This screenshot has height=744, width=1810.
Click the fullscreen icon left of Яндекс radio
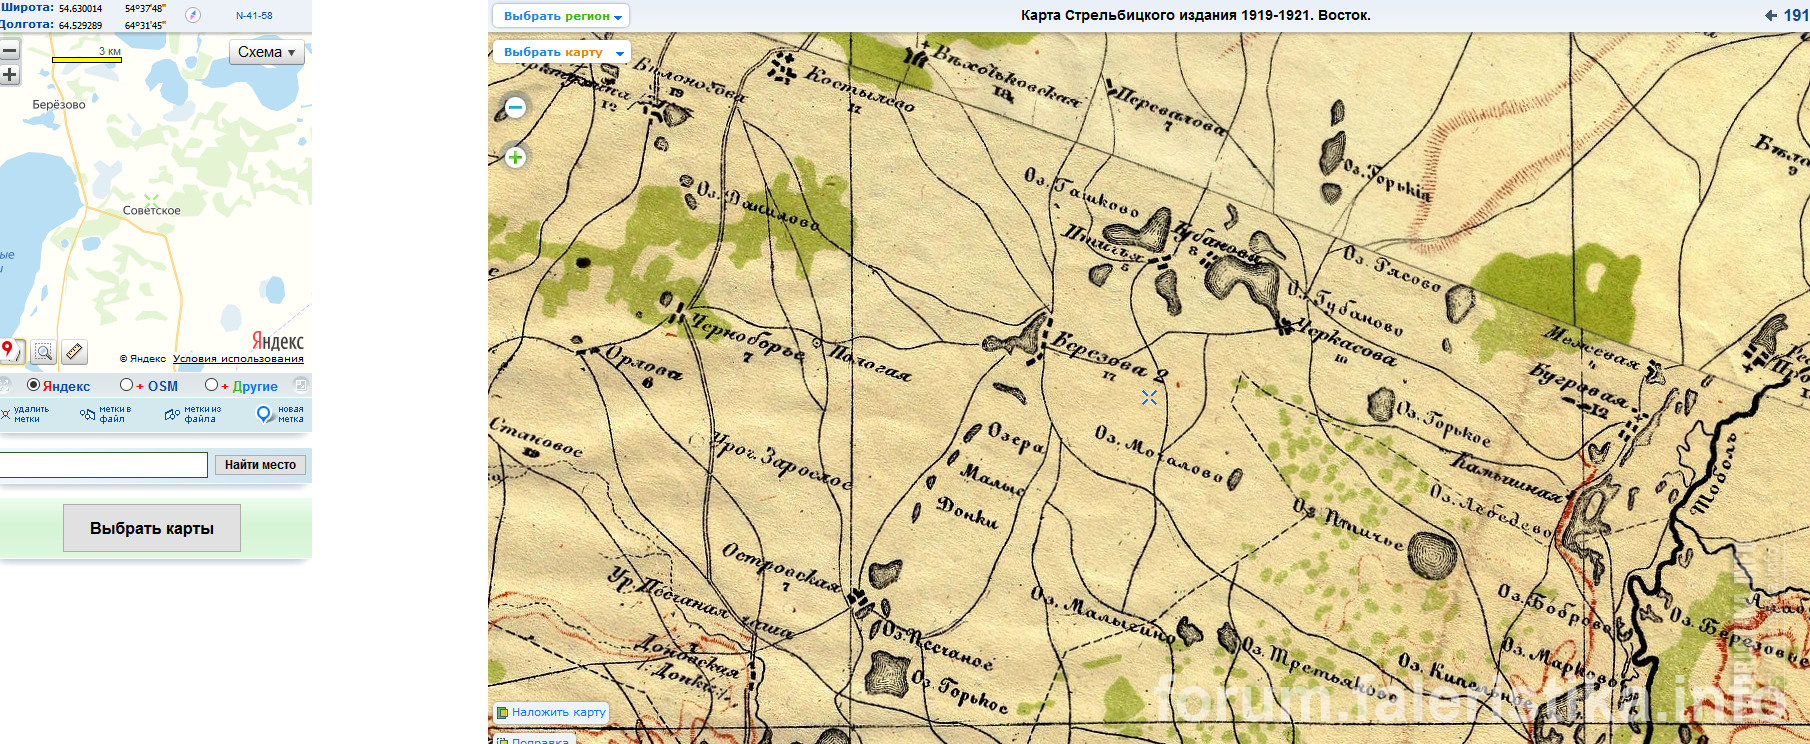(4, 385)
